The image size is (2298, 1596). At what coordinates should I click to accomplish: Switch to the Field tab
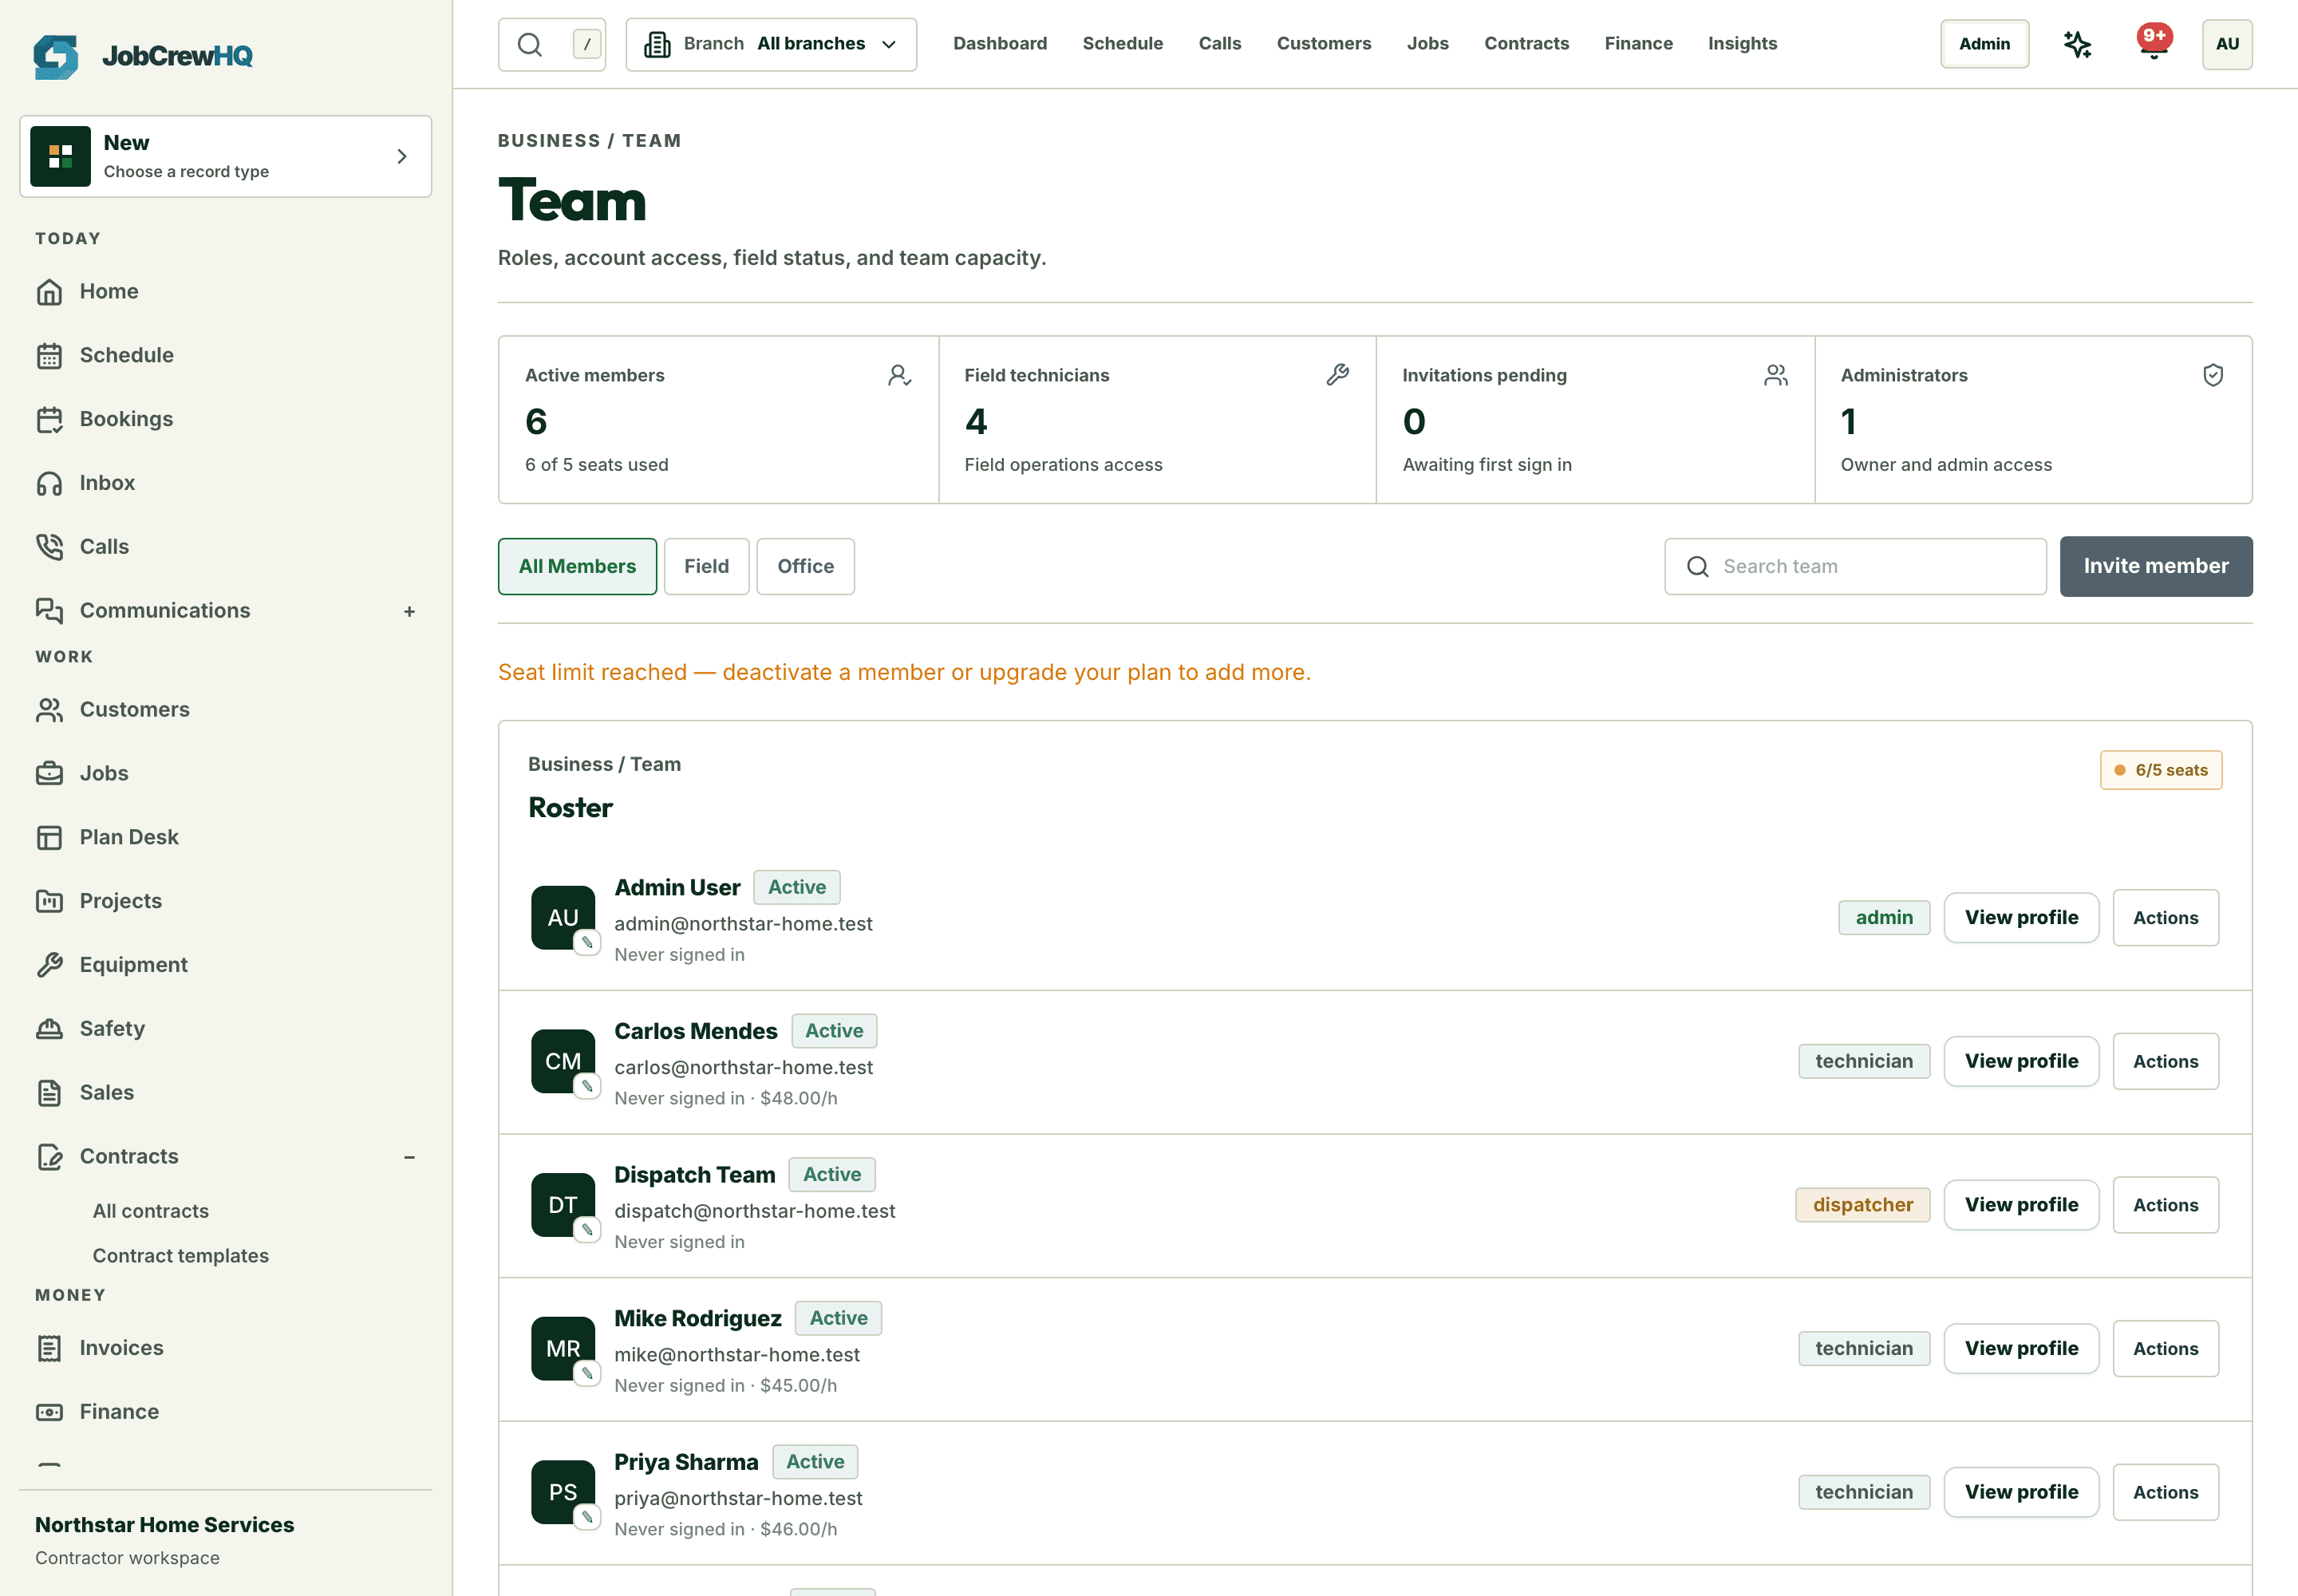tap(706, 566)
